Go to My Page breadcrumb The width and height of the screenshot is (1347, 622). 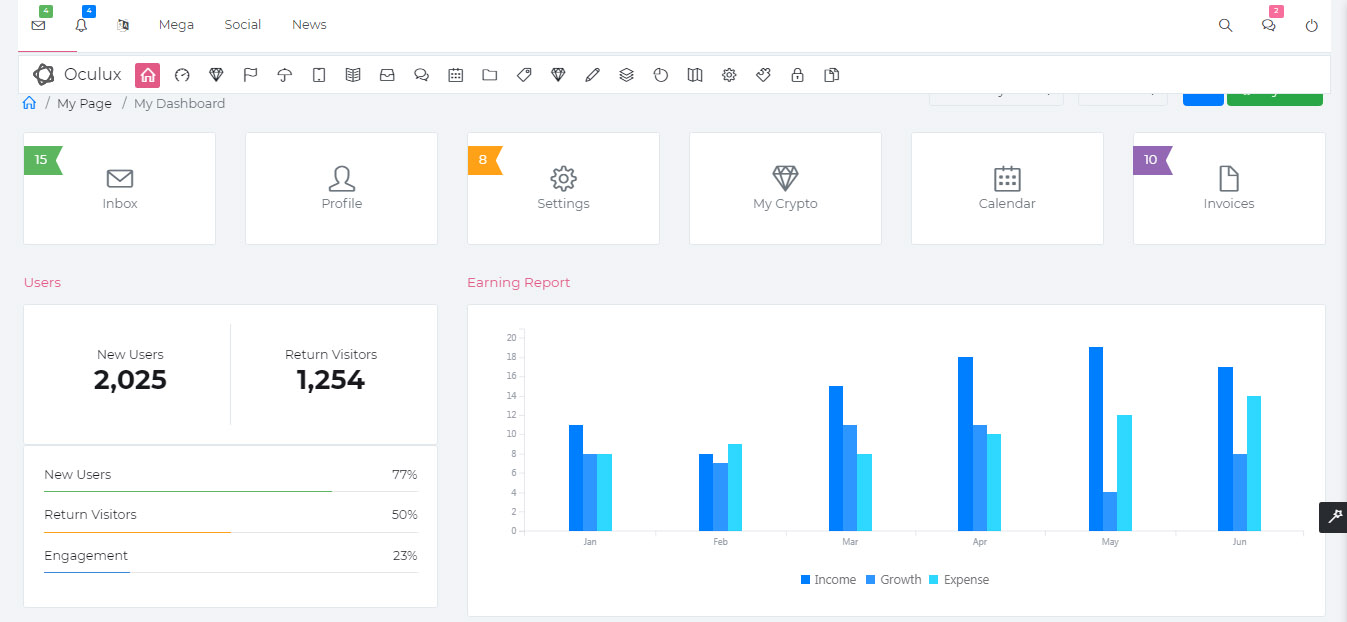(84, 103)
